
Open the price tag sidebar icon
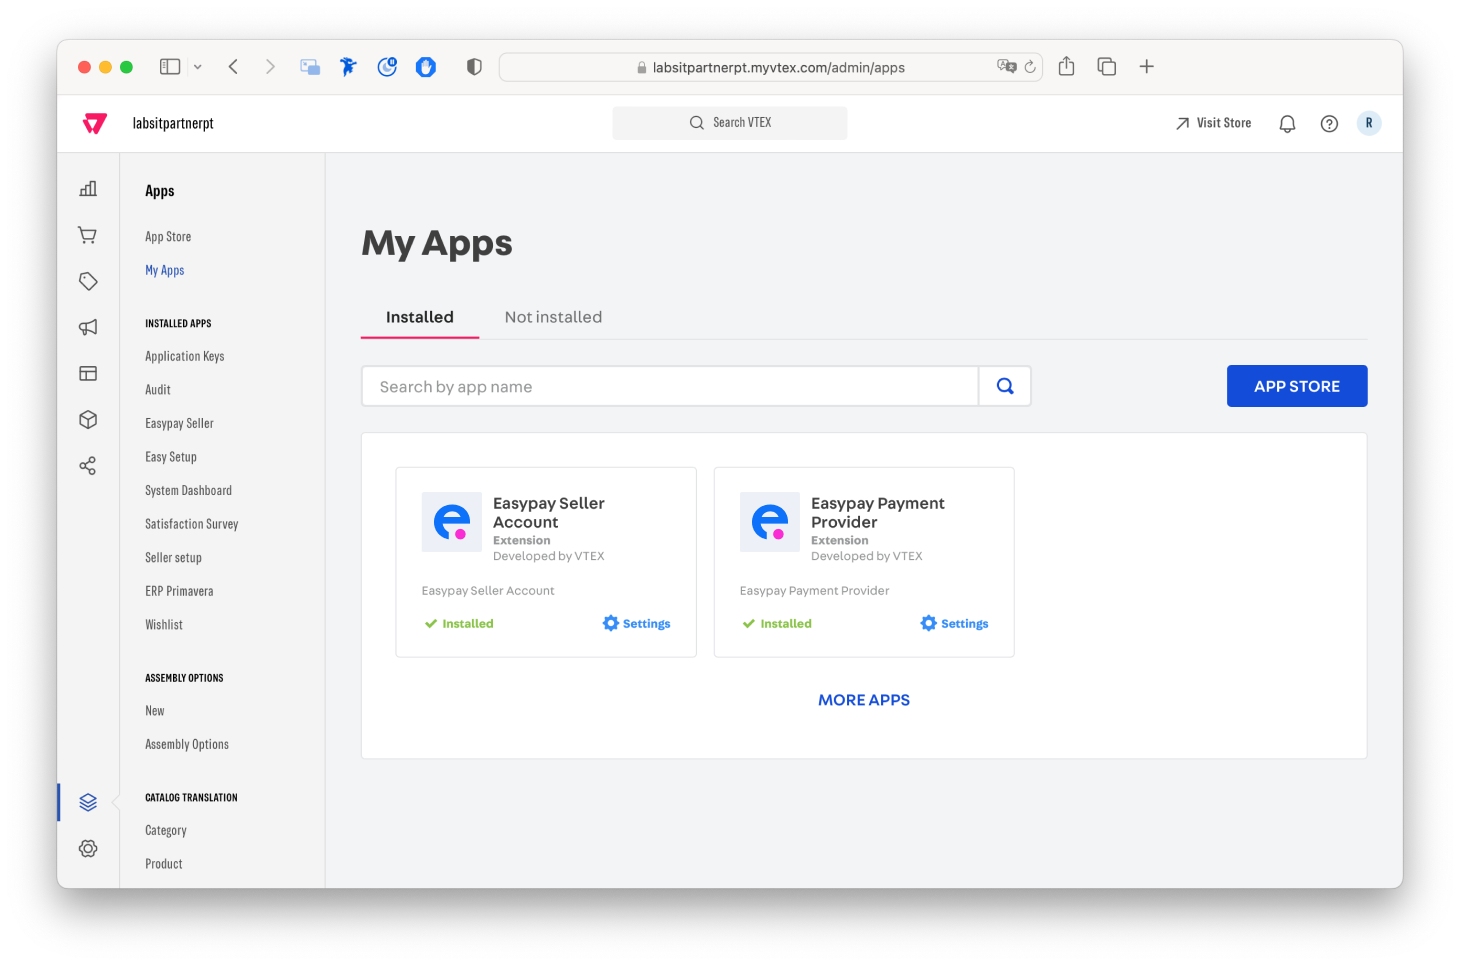point(88,282)
